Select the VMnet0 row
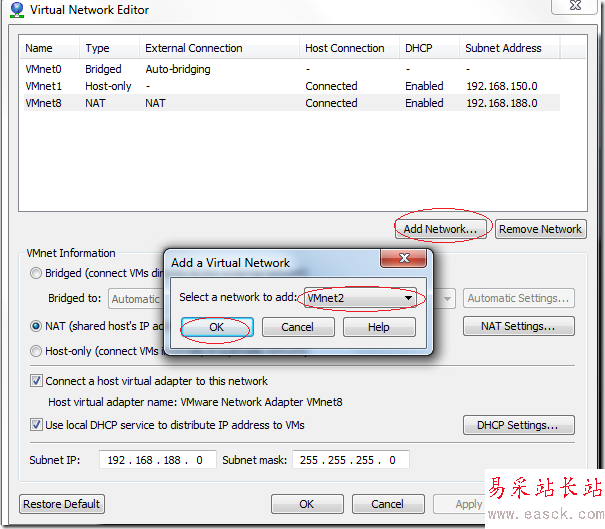Screen dimensions: 605x529 292,69
